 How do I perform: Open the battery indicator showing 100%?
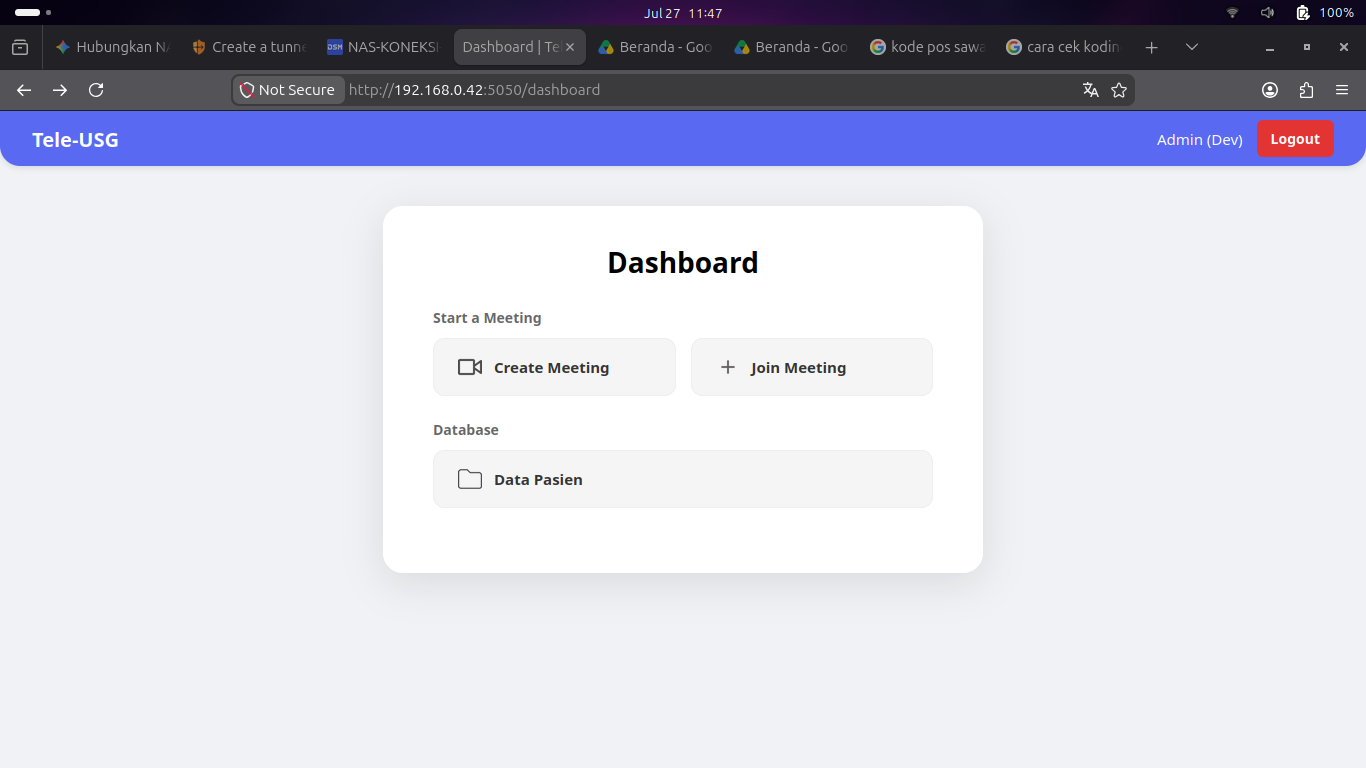(x=1325, y=13)
